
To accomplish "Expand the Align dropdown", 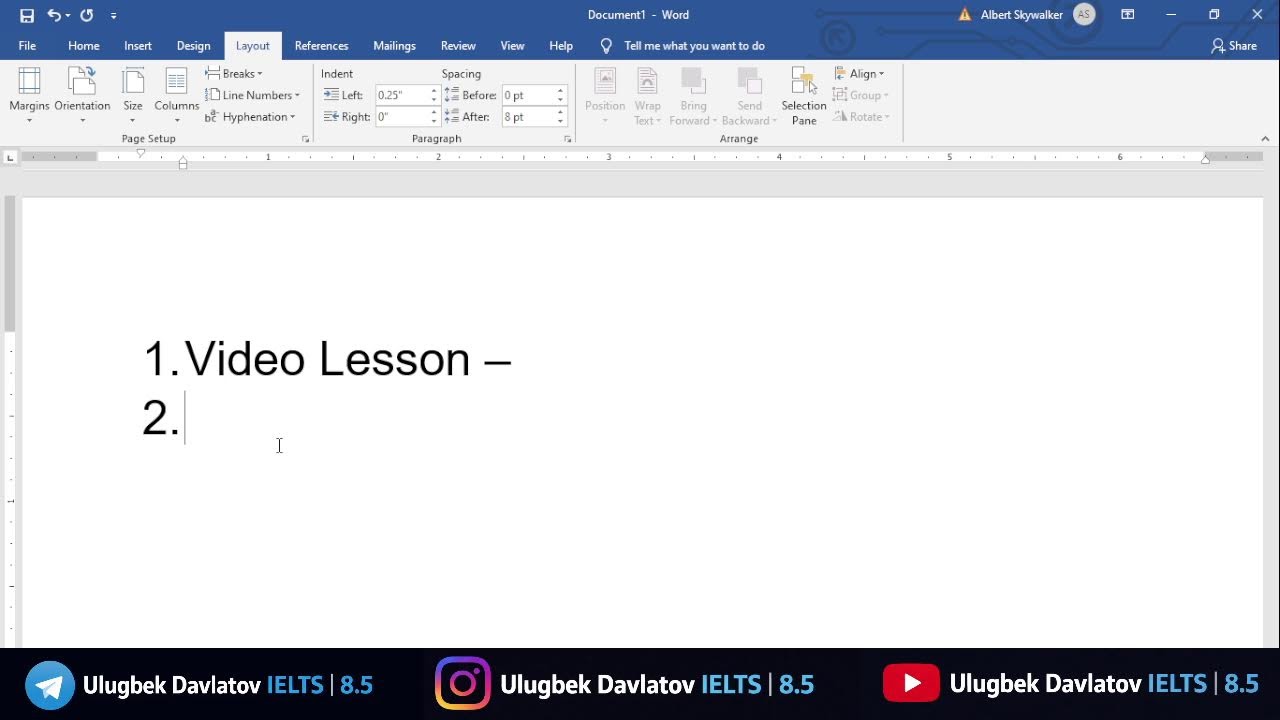I will click(859, 73).
